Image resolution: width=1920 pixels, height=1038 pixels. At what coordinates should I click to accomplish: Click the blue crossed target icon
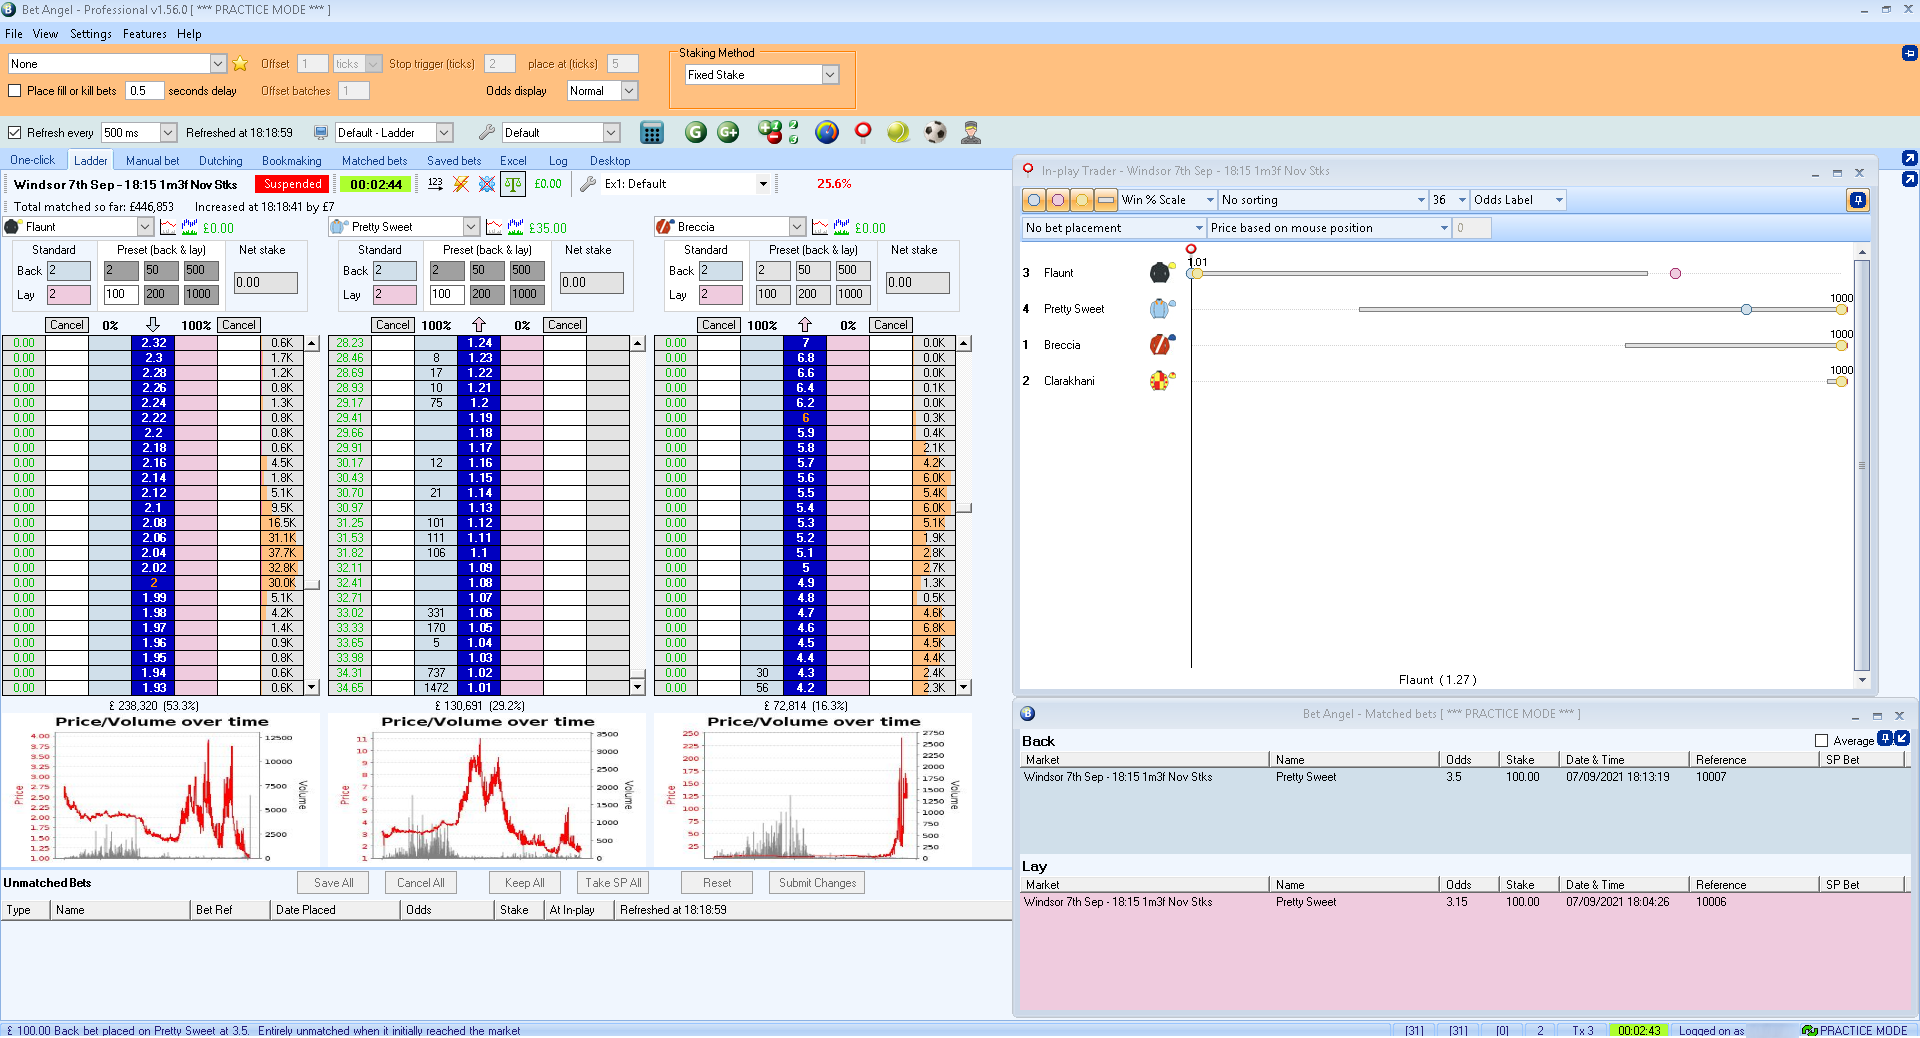[x=487, y=184]
